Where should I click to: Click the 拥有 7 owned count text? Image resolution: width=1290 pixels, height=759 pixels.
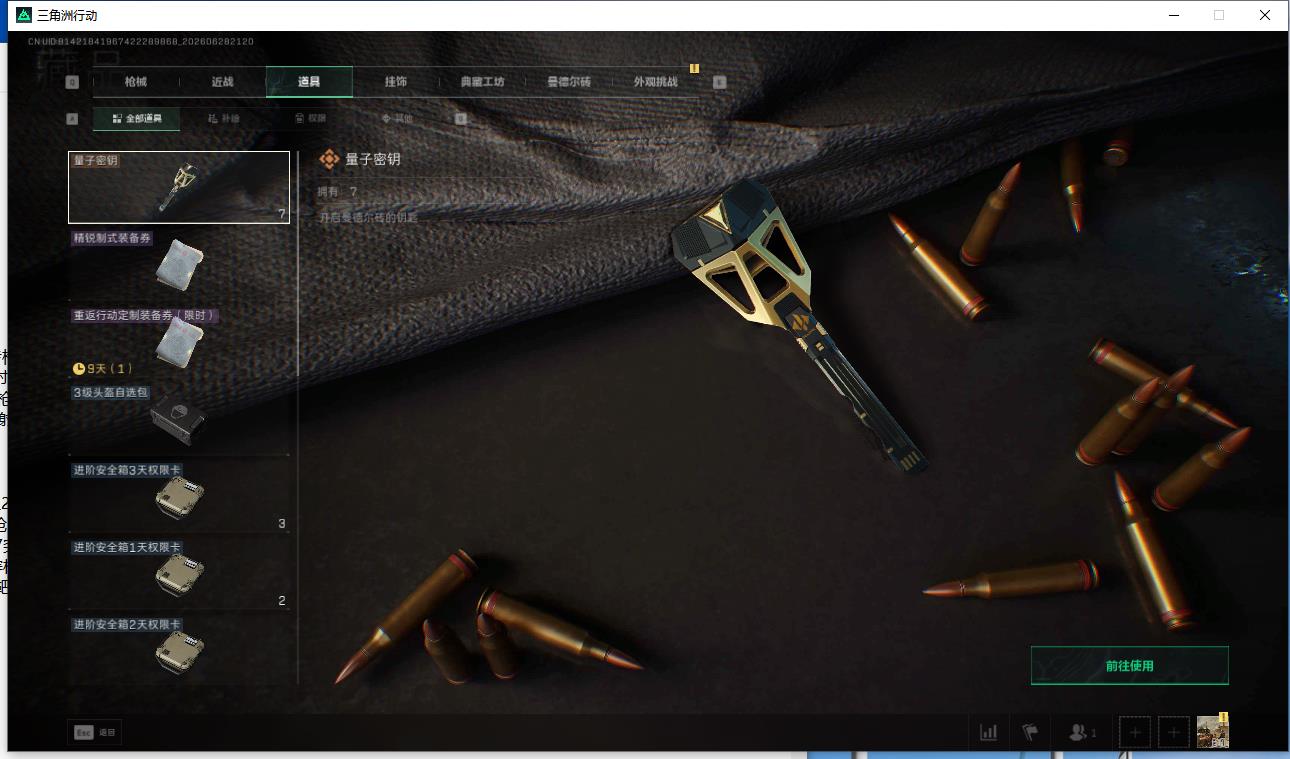[x=337, y=191]
